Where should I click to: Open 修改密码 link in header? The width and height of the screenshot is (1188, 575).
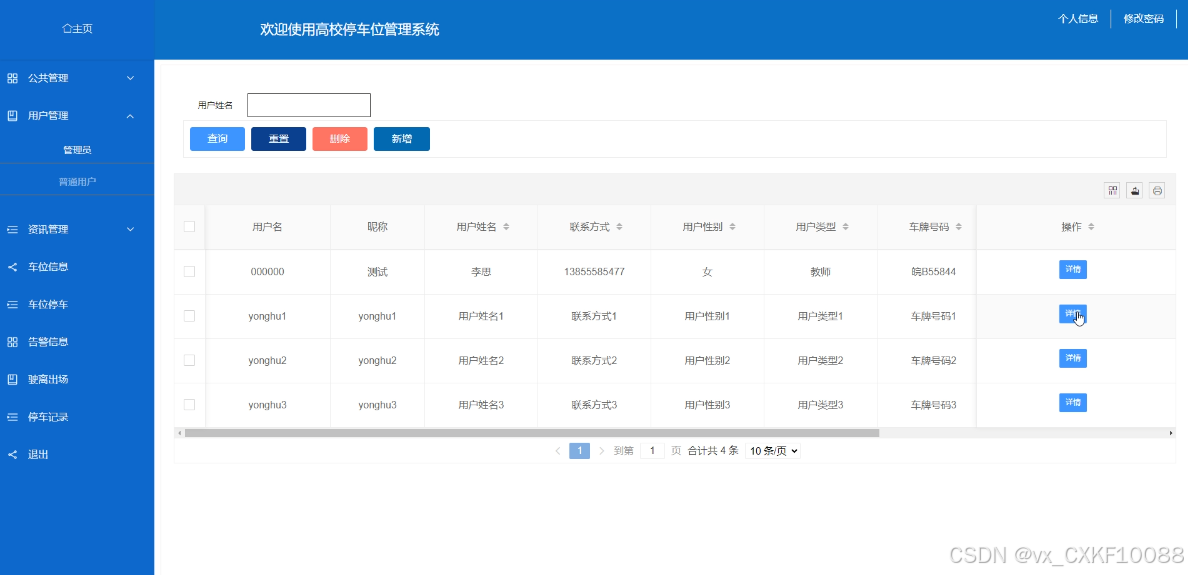(x=1143, y=19)
